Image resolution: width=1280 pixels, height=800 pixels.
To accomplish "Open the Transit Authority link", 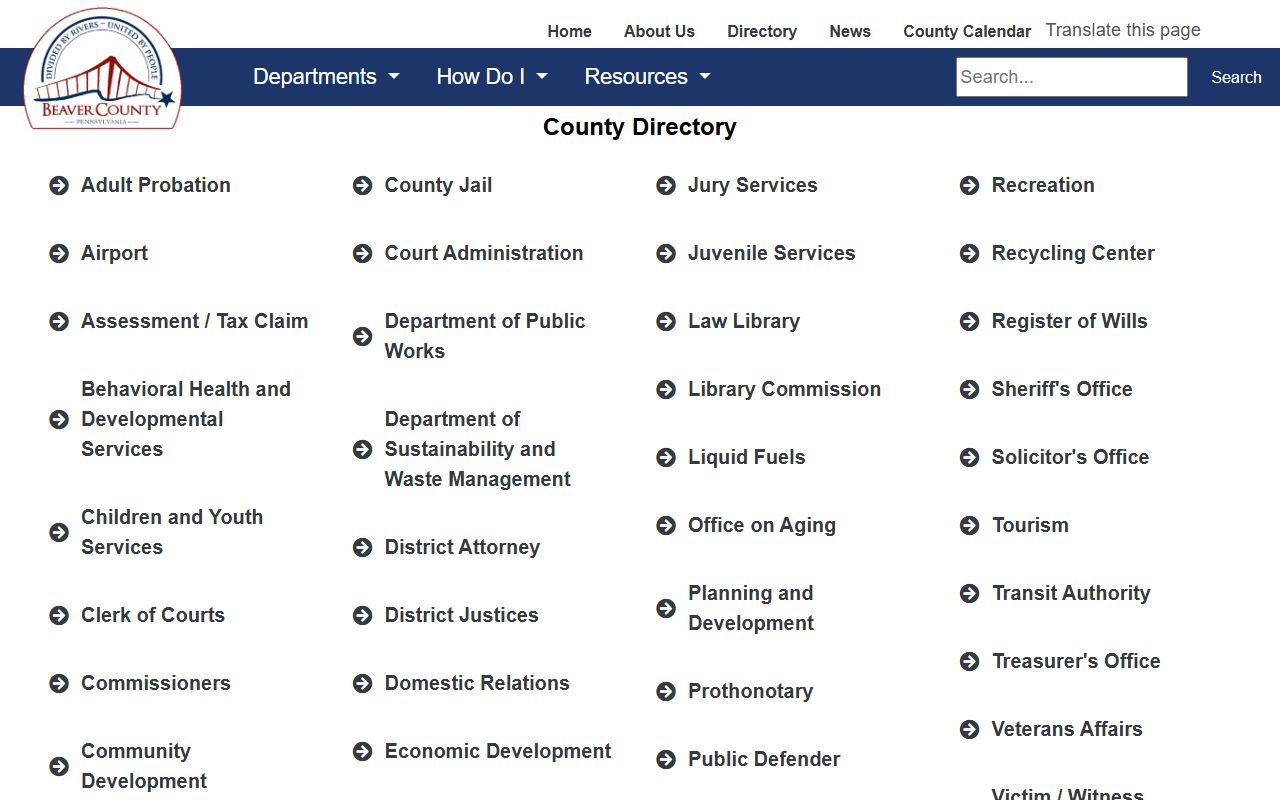I will click(1071, 593).
